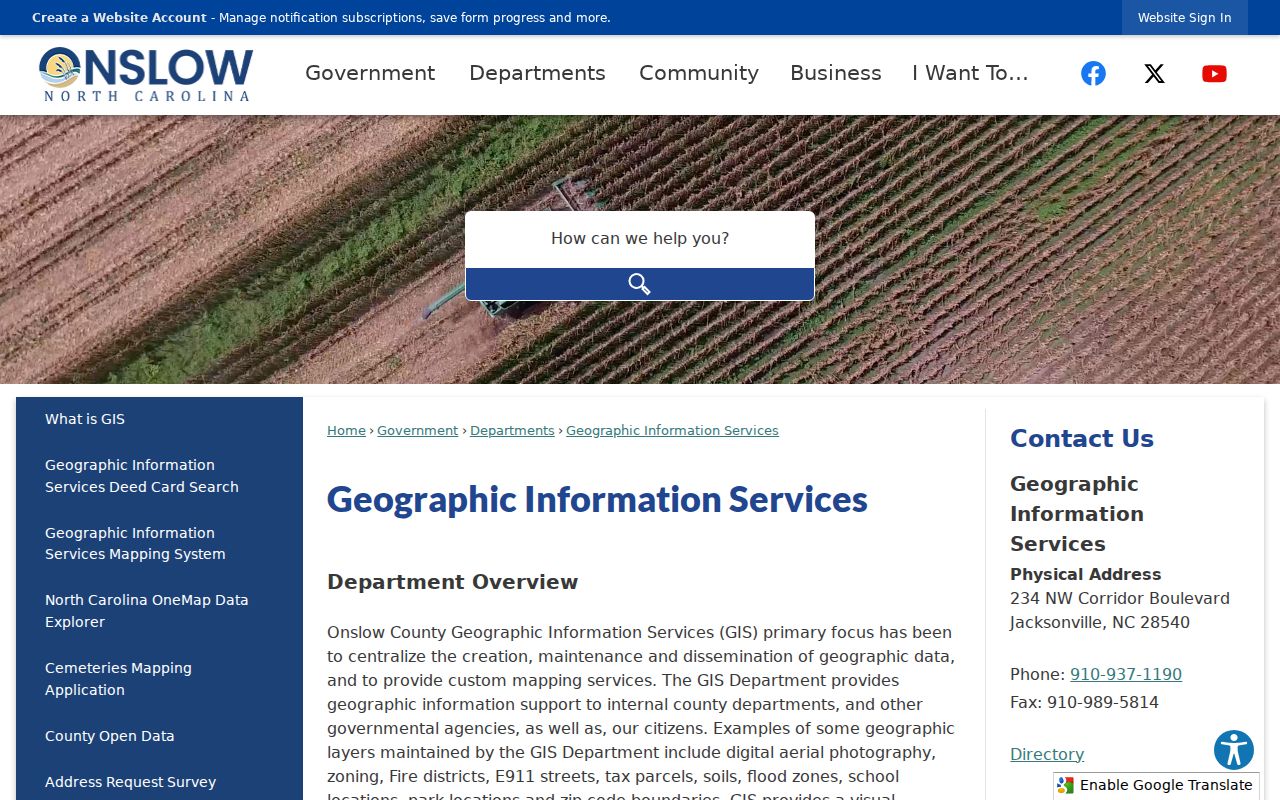Click the magnifying glass search button
Image resolution: width=1280 pixels, height=800 pixels.
(640, 284)
